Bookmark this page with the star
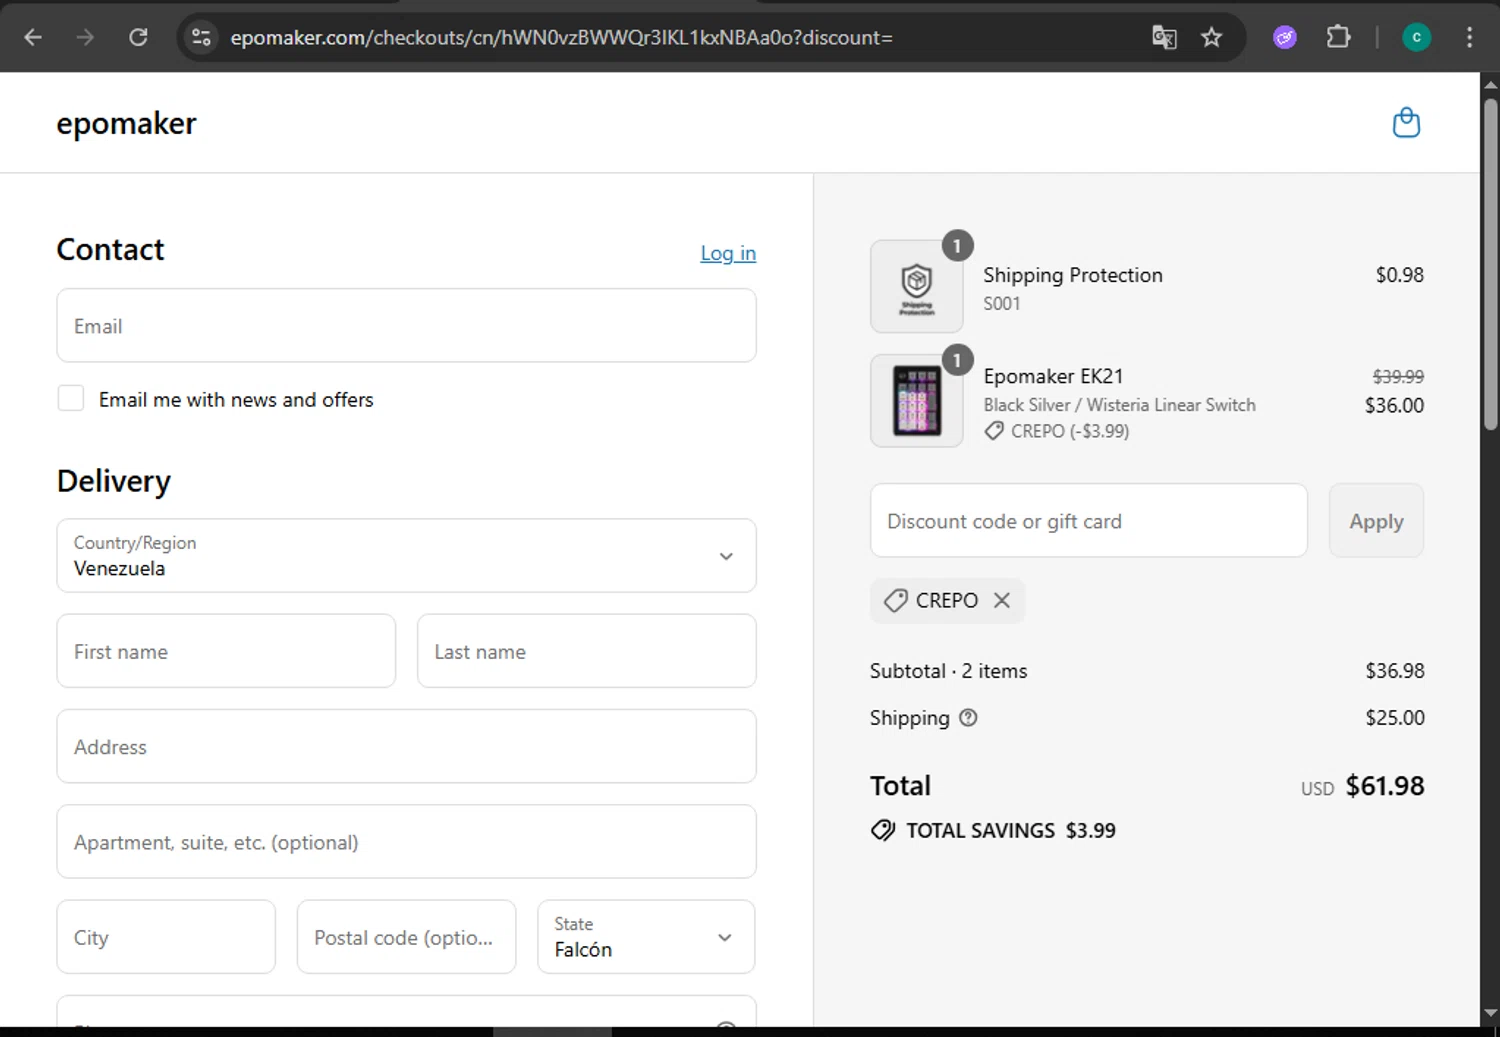The height and width of the screenshot is (1037, 1500). tap(1211, 38)
